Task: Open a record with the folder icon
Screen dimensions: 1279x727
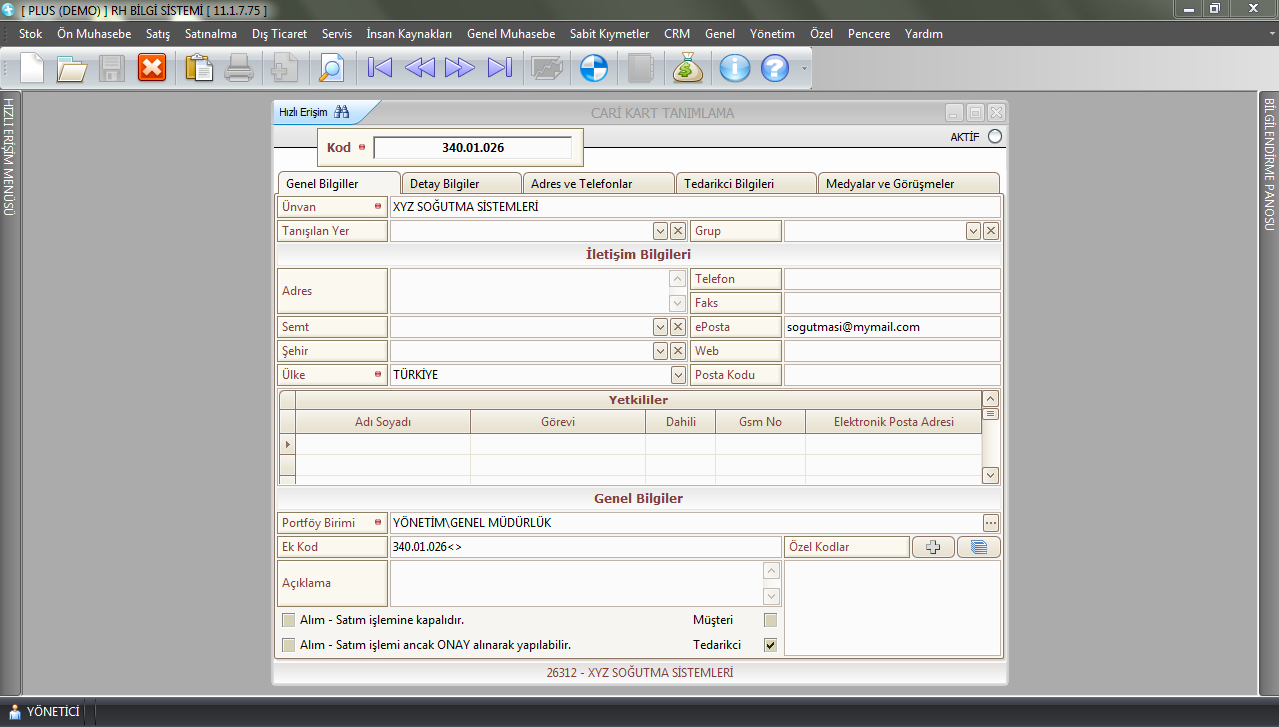Action: pyautogui.click(x=72, y=68)
